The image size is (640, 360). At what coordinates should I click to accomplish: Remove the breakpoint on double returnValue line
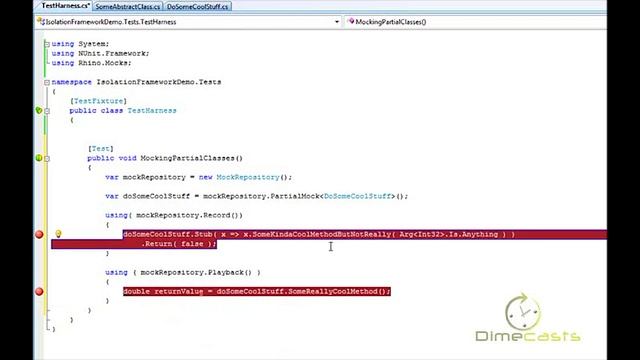coord(39,291)
